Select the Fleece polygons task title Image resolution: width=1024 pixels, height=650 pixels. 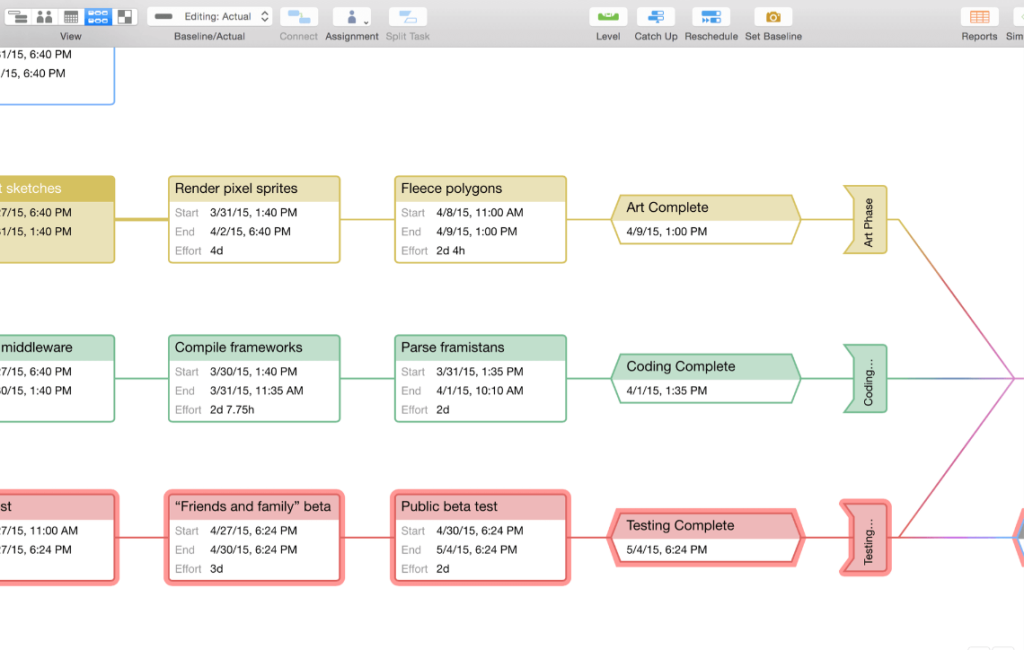coord(451,188)
